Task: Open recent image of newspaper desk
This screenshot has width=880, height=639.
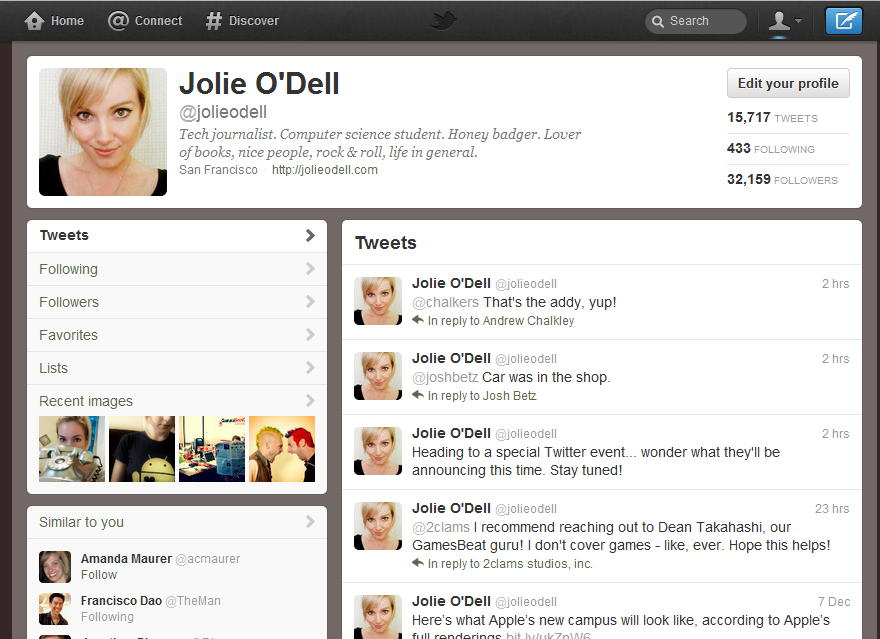Action: pos(212,449)
